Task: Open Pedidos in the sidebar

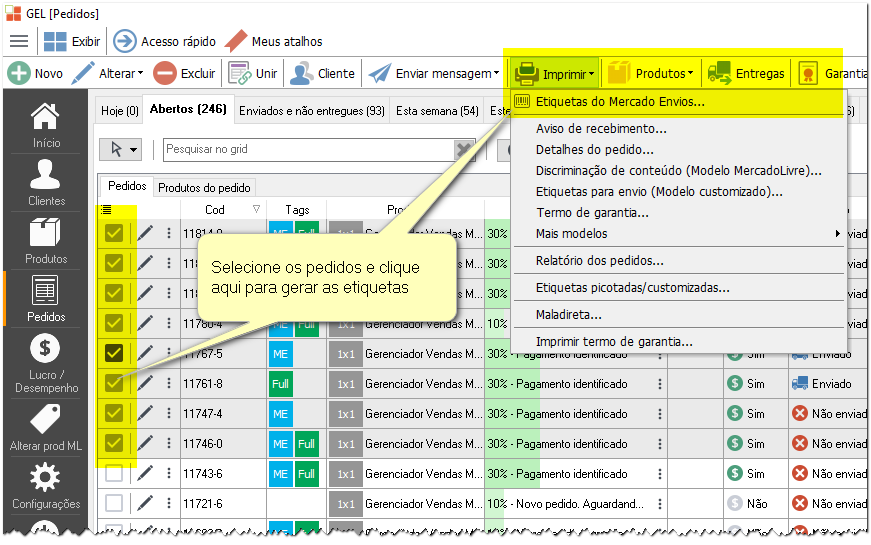Action: click(x=46, y=299)
